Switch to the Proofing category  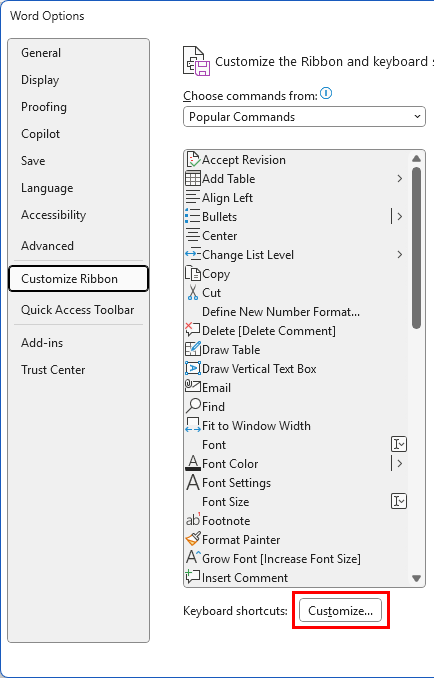pyautogui.click(x=44, y=107)
